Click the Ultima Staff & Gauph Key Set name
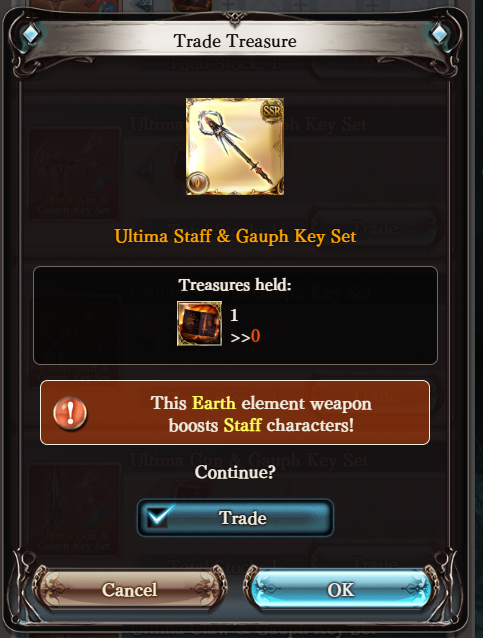This screenshot has width=483, height=638. pos(235,236)
